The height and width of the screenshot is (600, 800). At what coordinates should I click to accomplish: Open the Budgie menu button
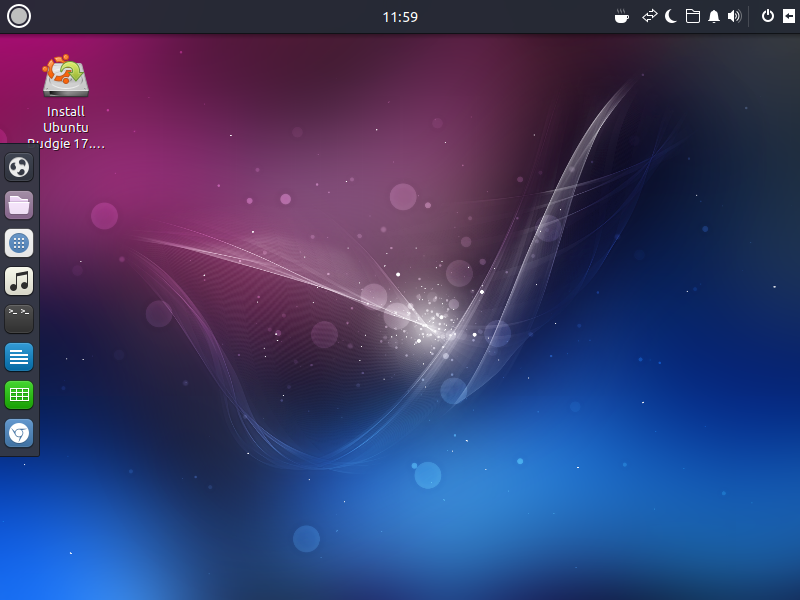[x=19, y=16]
